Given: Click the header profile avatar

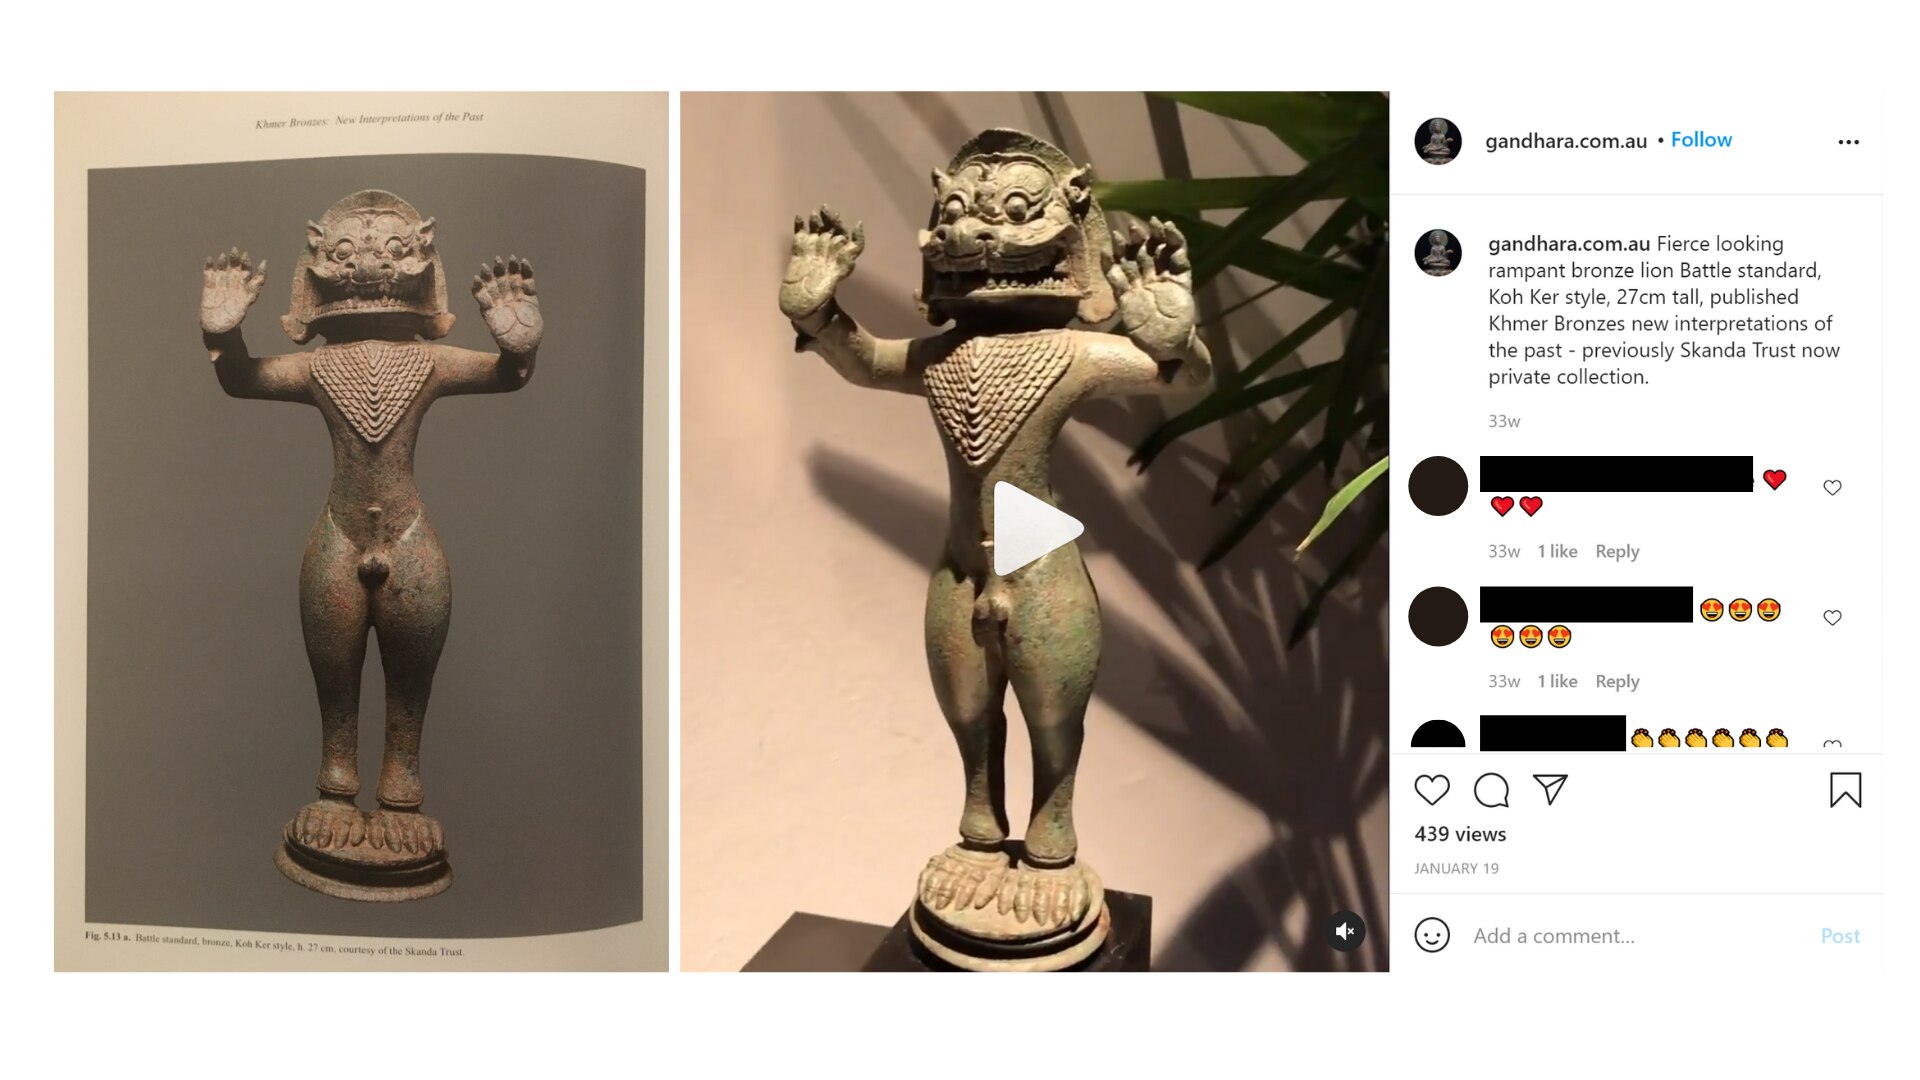Looking at the screenshot, I should pyautogui.click(x=1438, y=141).
